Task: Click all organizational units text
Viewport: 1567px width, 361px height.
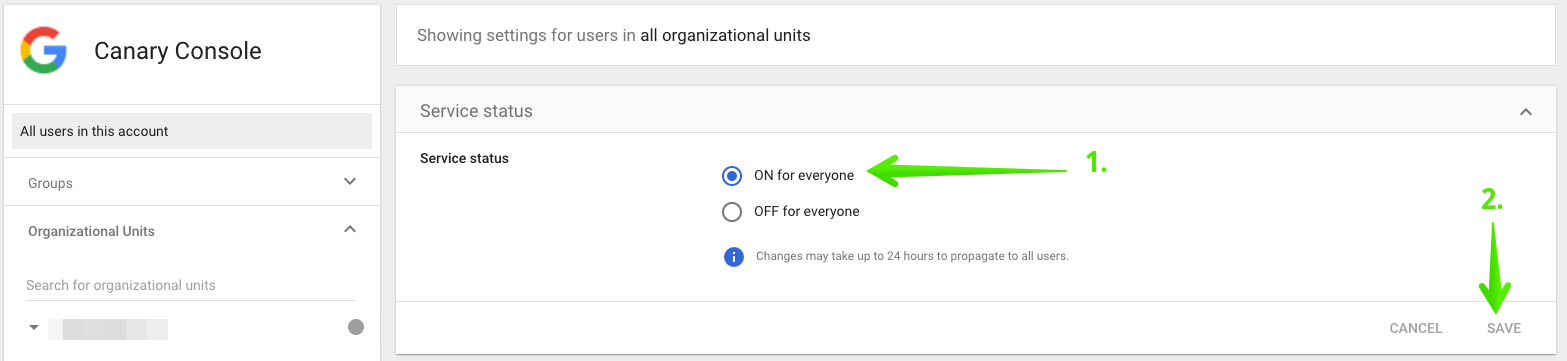Action: coord(725,35)
